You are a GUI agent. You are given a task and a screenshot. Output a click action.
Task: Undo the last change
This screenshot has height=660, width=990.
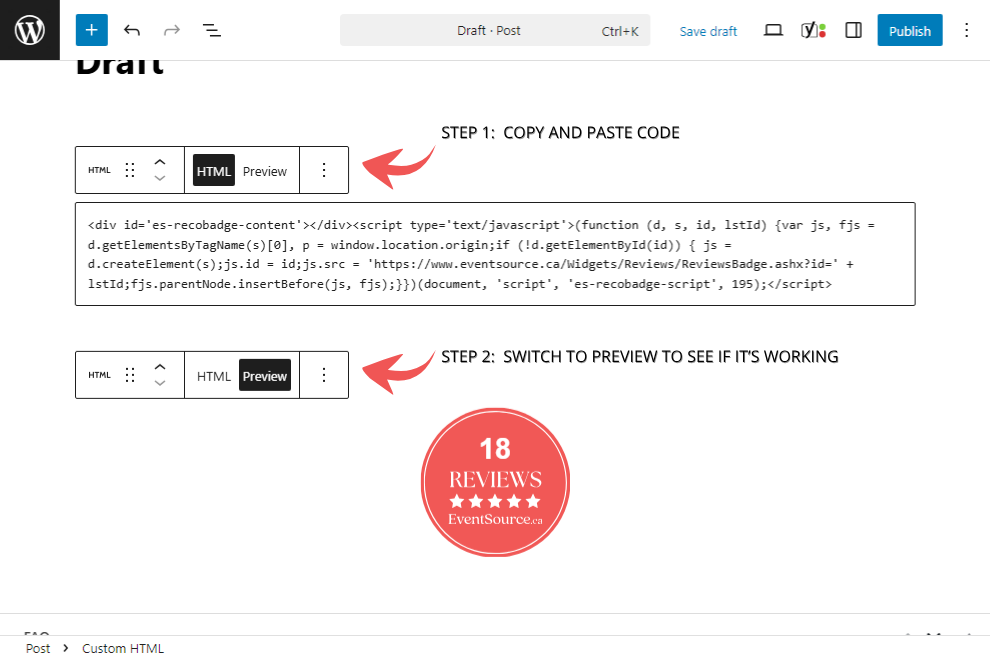point(131,30)
